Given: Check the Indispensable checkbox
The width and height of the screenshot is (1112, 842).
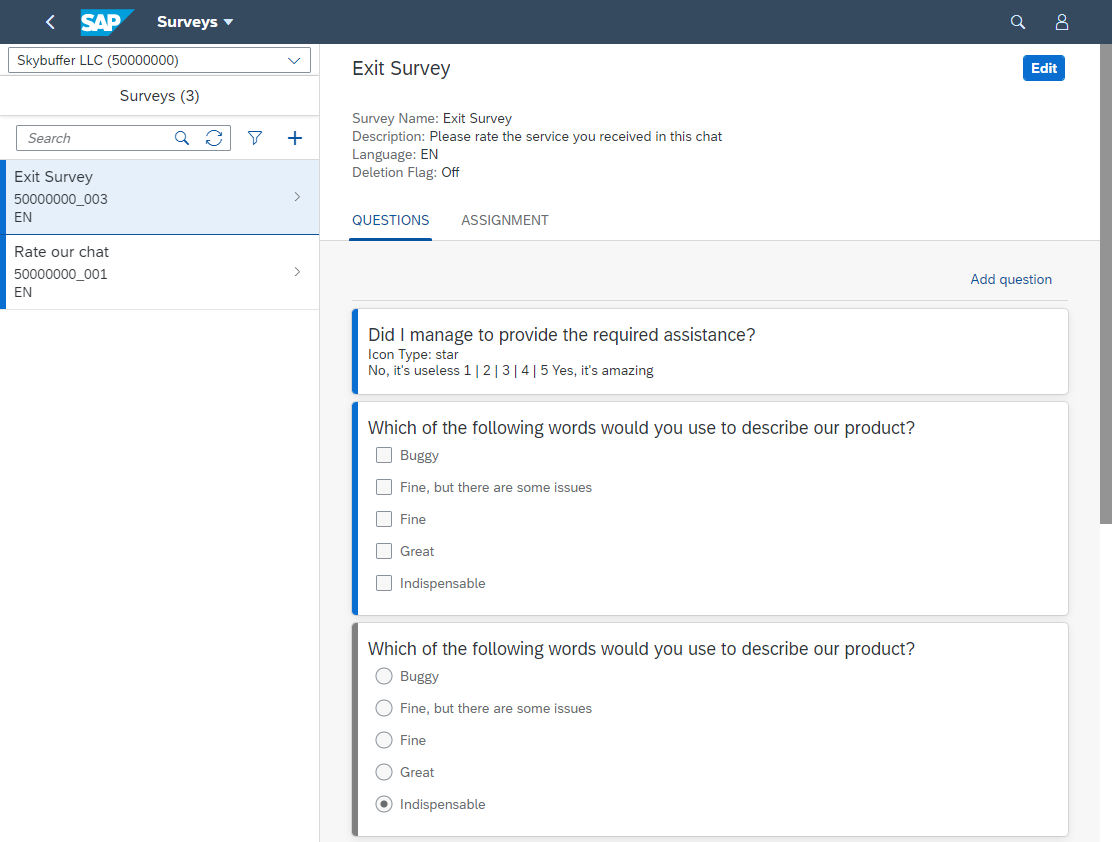Looking at the screenshot, I should 384,583.
